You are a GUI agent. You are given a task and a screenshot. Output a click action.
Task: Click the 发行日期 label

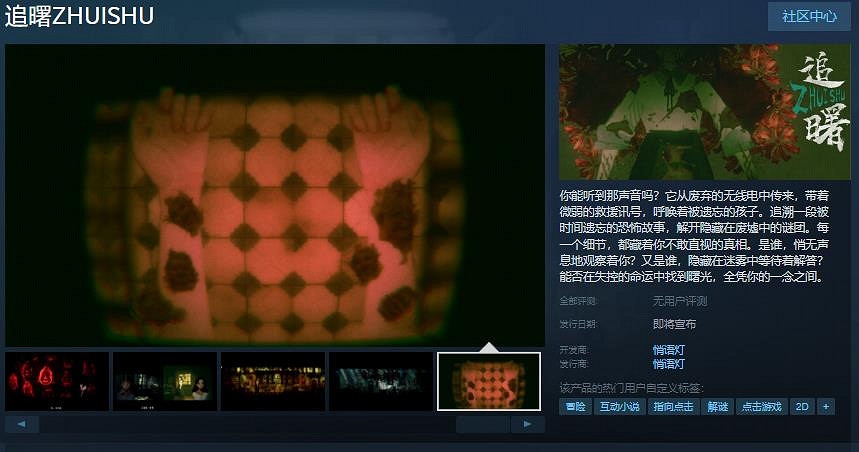[579, 324]
